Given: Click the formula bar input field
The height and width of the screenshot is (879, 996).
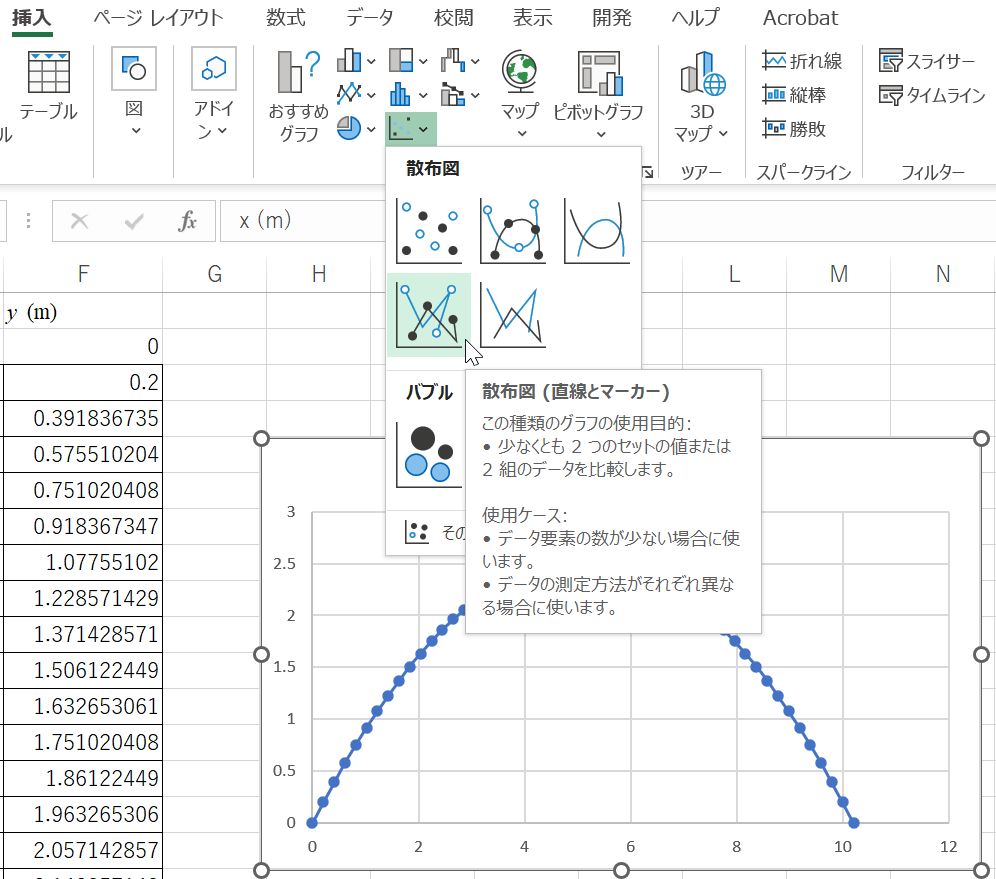Looking at the screenshot, I should click(600, 220).
